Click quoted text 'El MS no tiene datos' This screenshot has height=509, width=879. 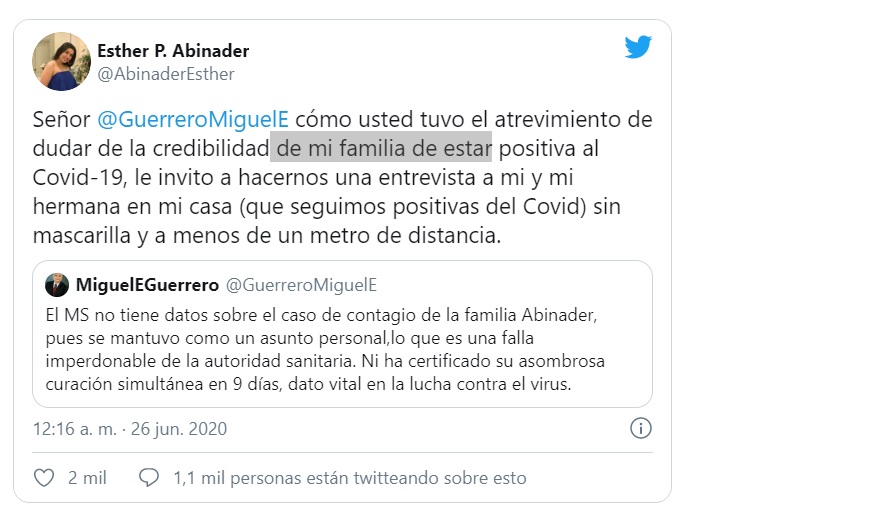click(124, 315)
